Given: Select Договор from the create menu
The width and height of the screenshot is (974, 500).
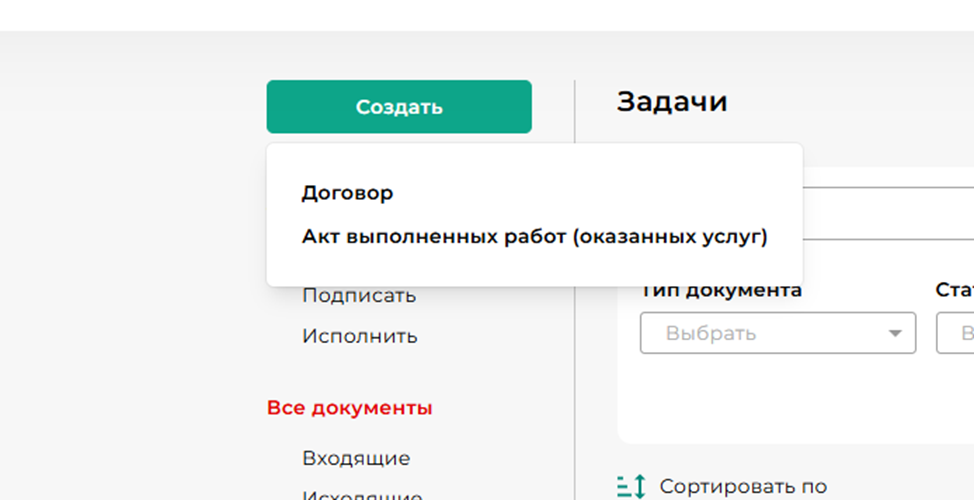Looking at the screenshot, I should point(347,193).
